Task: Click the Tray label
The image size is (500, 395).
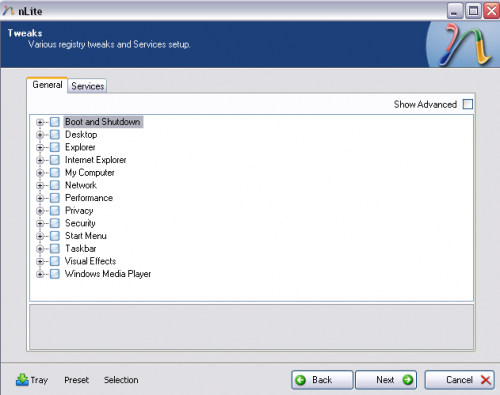Action: [x=39, y=380]
